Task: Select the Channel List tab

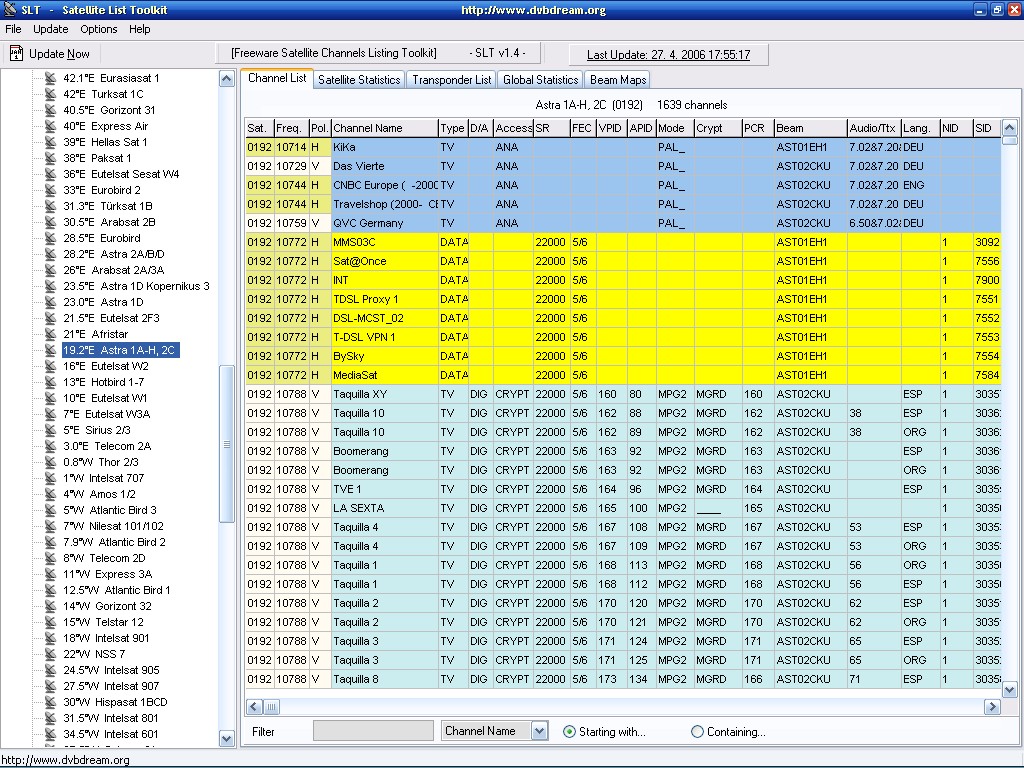Action: click(277, 78)
